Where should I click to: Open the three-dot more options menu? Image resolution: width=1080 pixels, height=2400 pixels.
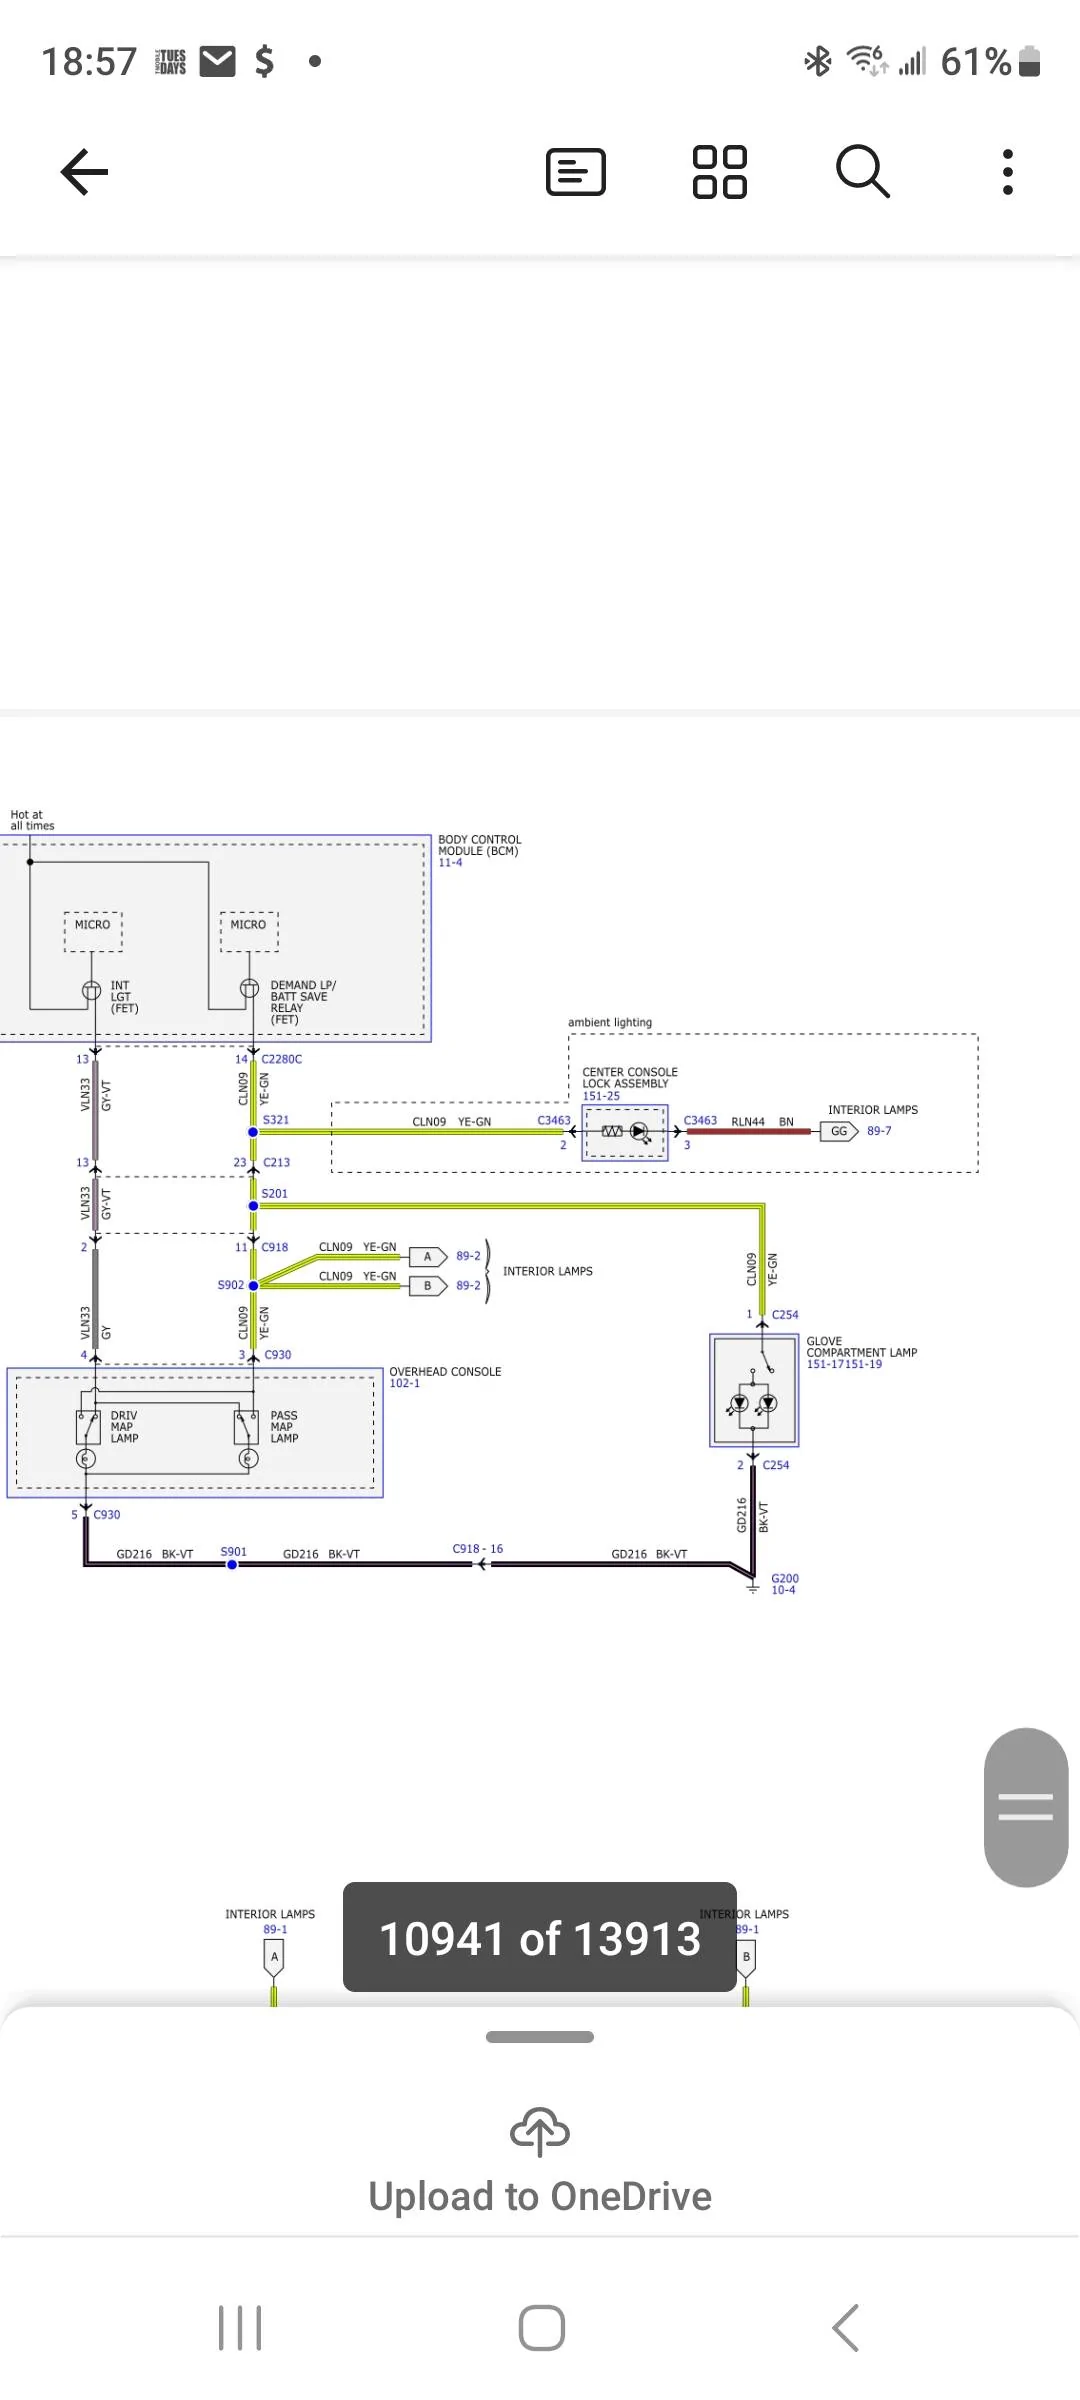click(x=1007, y=172)
